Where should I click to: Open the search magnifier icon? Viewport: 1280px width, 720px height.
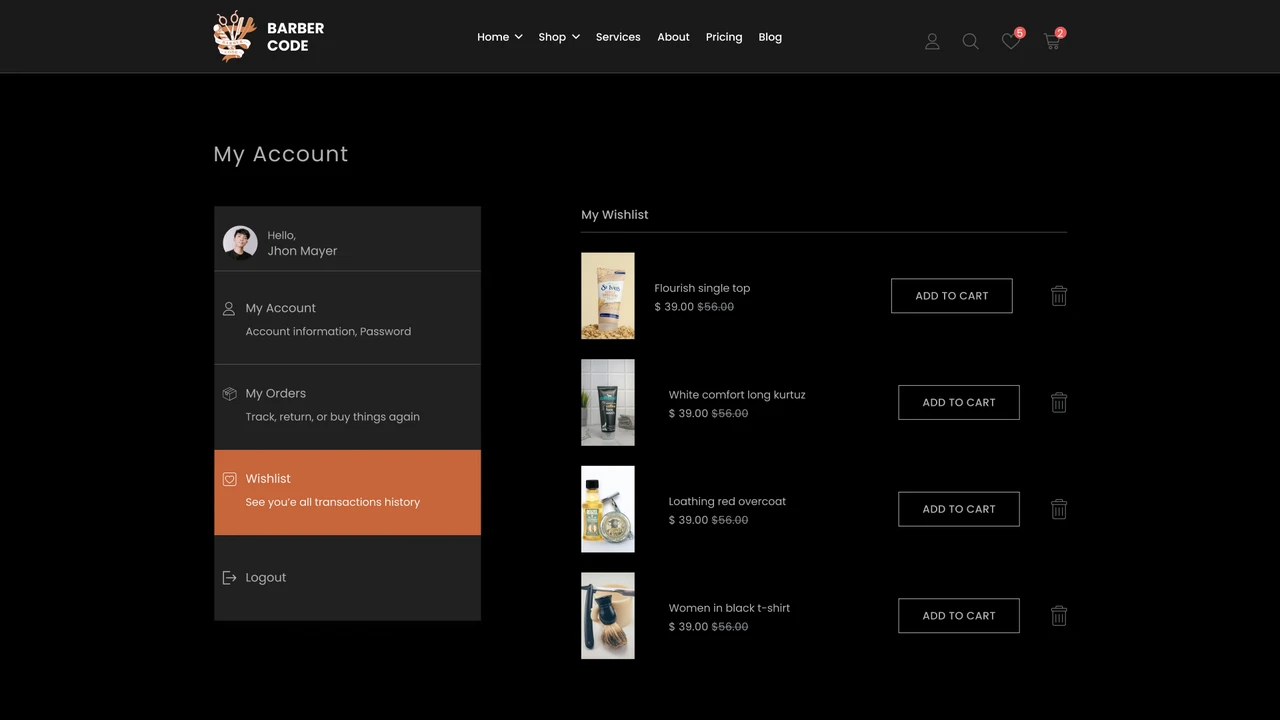970,41
